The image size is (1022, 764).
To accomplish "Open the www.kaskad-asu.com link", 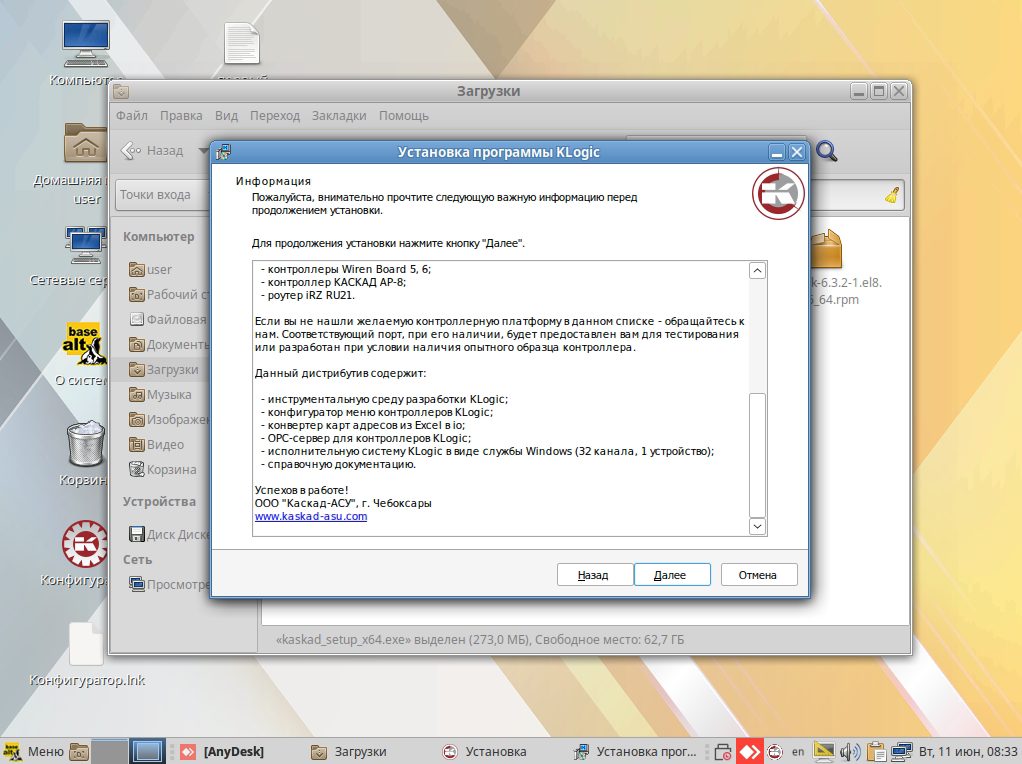I will click(x=311, y=517).
